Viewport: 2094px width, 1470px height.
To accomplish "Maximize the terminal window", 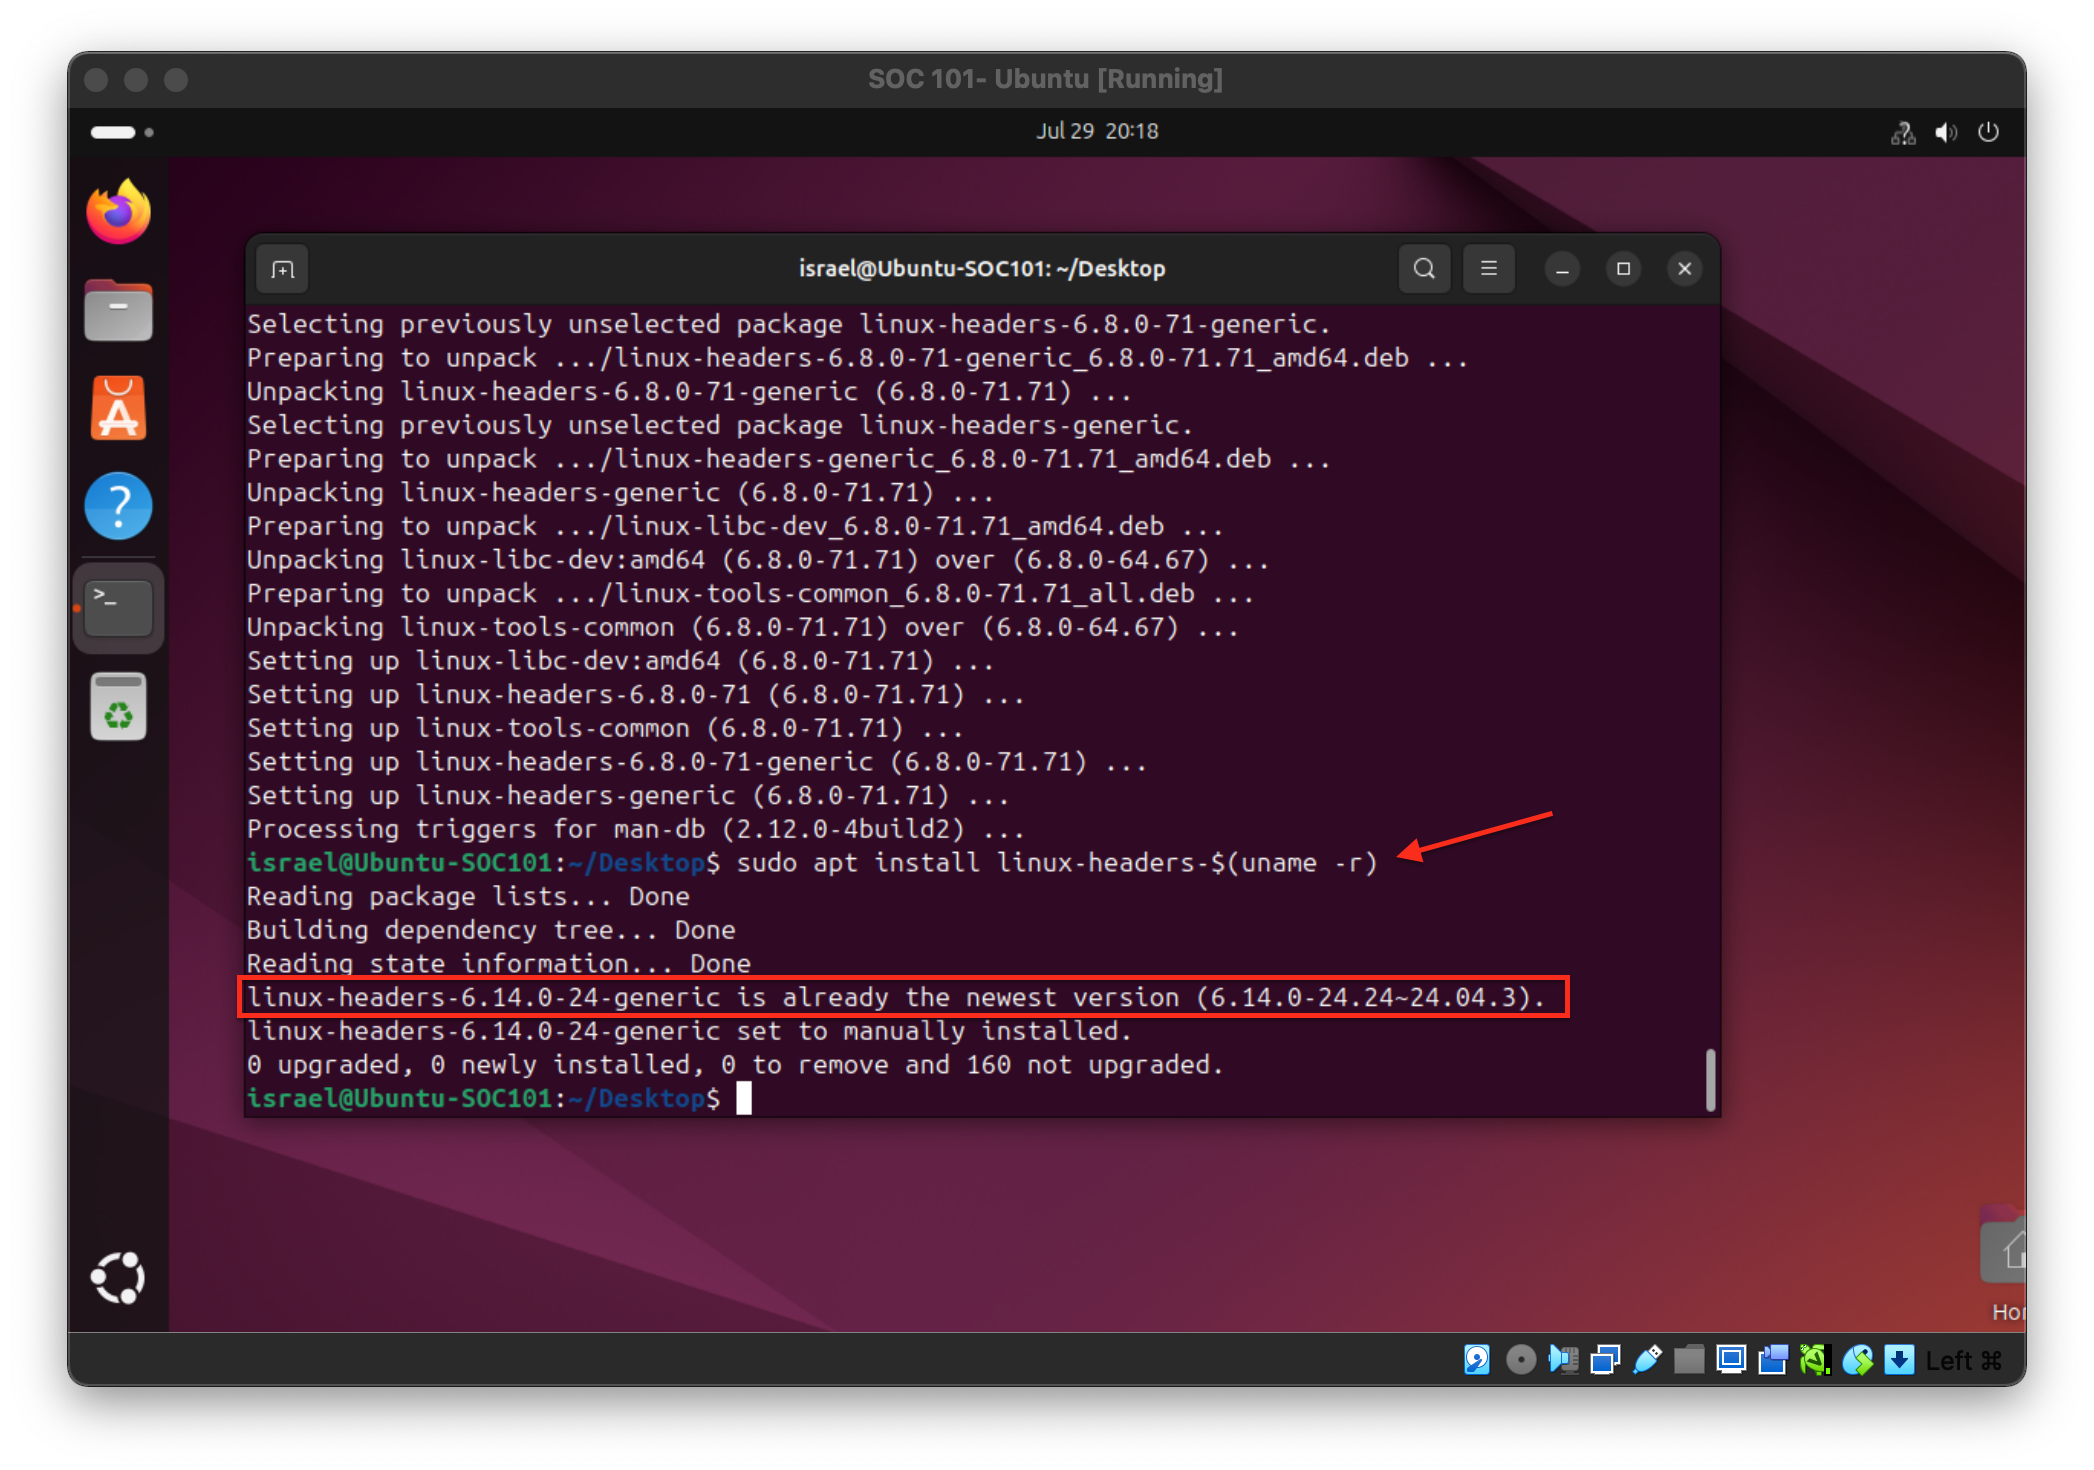I will [x=1623, y=269].
